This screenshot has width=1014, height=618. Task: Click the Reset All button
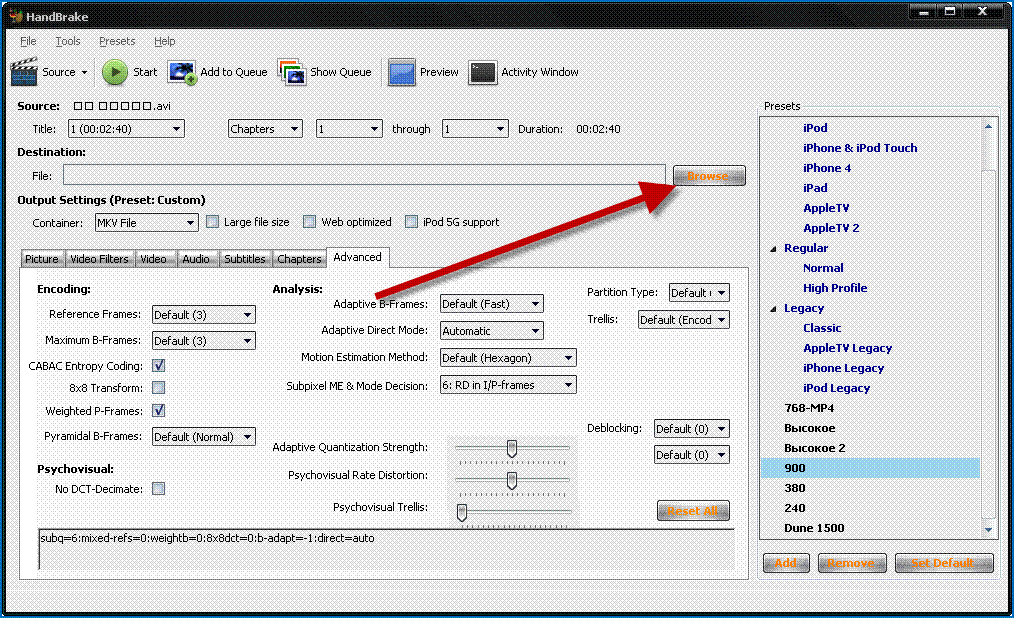coord(693,511)
